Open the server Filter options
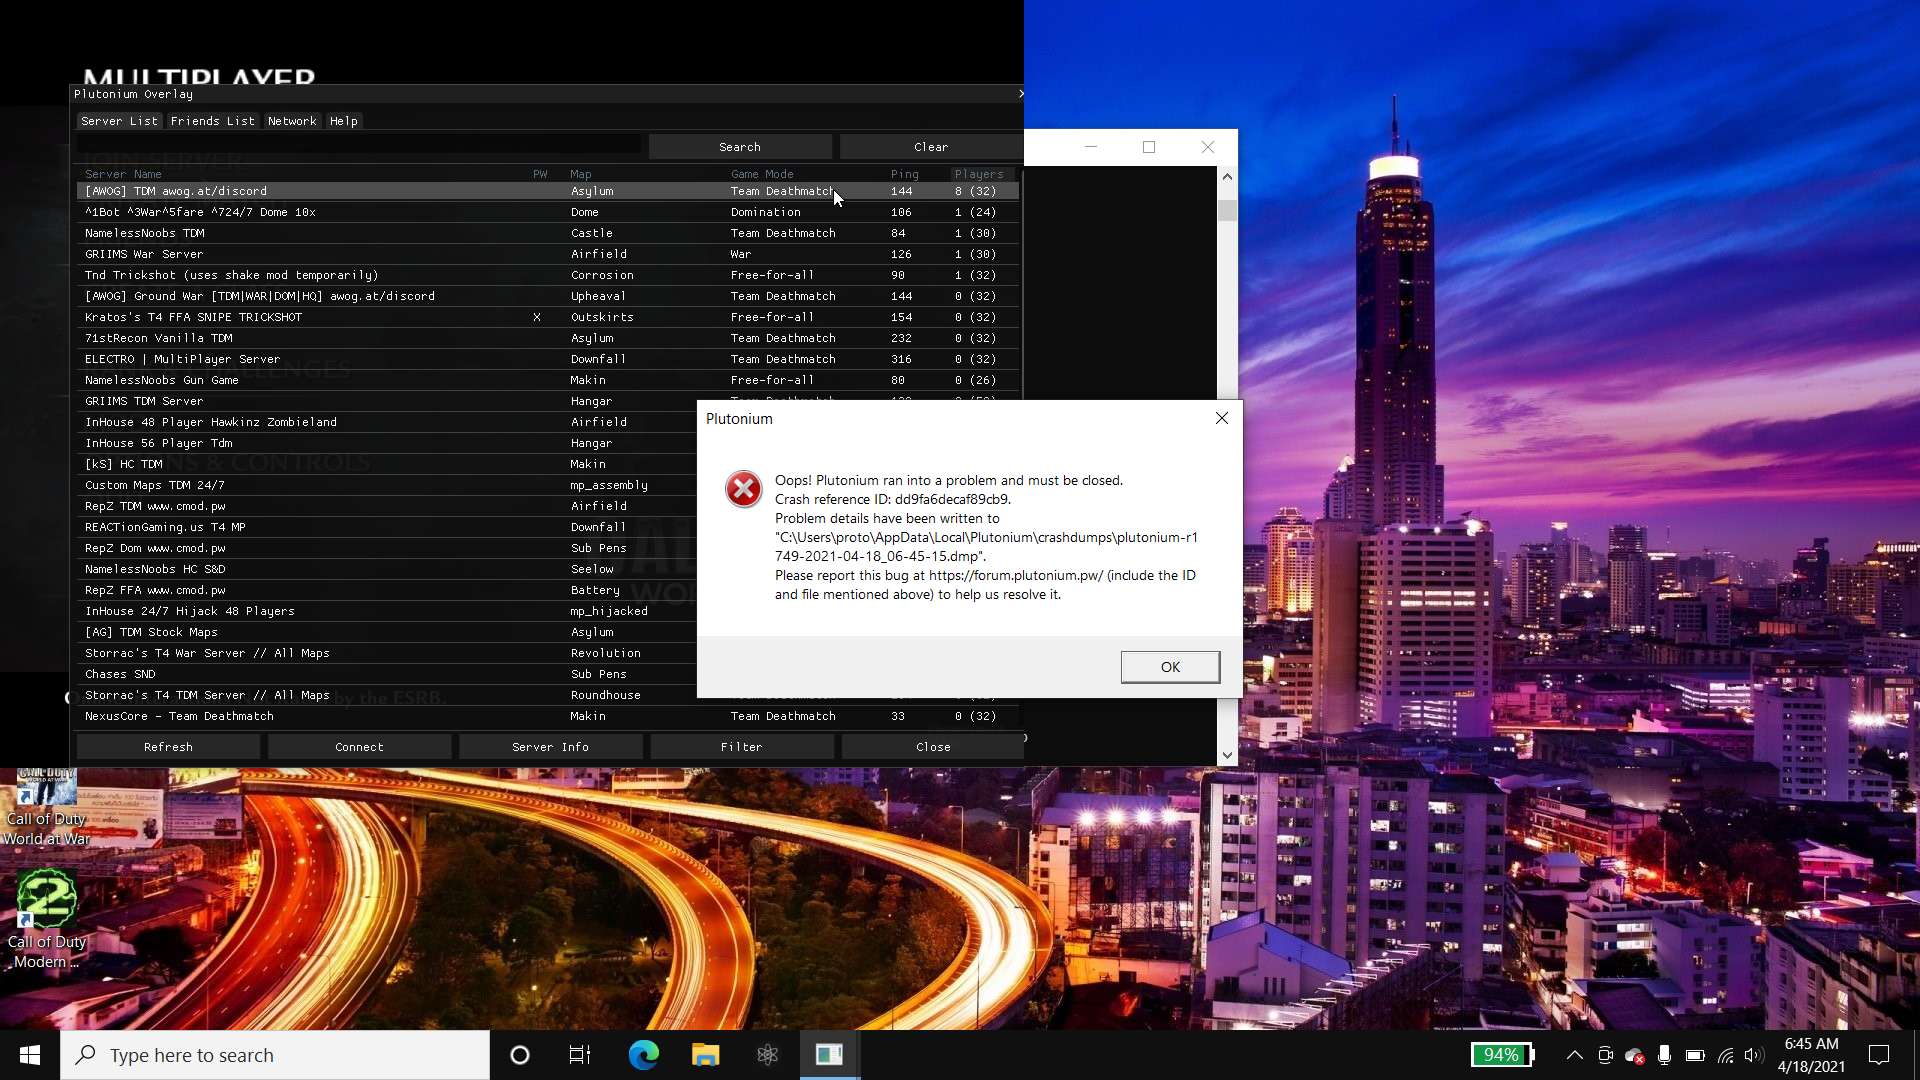Image resolution: width=1920 pixels, height=1080 pixels. [x=742, y=747]
